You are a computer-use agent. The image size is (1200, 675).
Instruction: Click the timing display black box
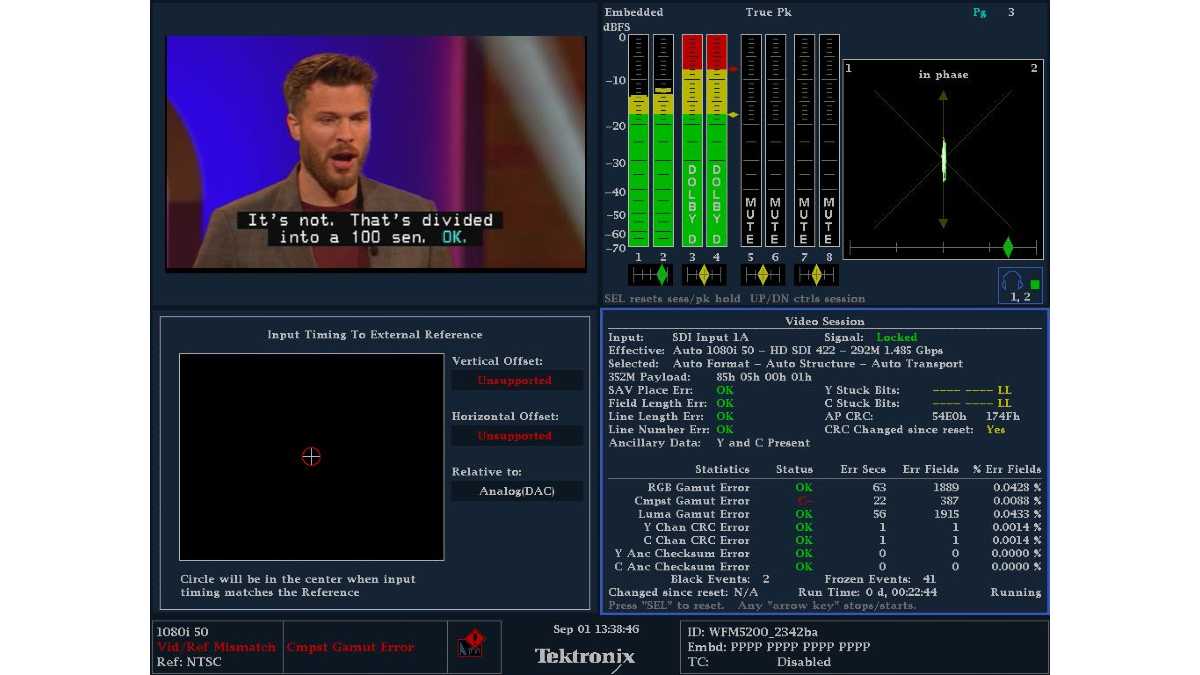point(312,456)
